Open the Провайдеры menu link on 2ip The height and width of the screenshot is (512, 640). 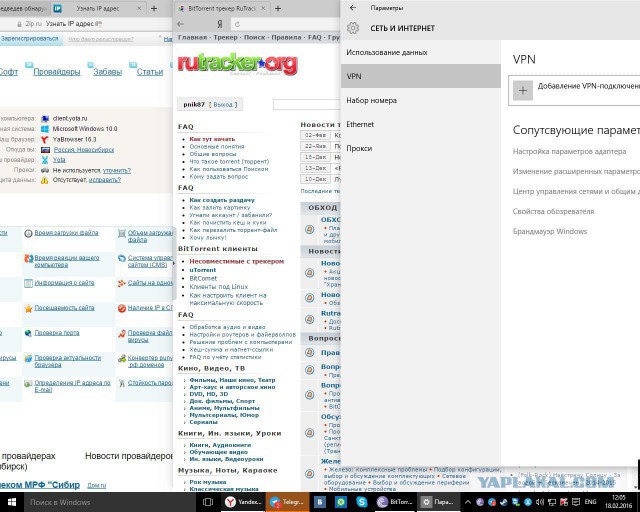[x=57, y=71]
